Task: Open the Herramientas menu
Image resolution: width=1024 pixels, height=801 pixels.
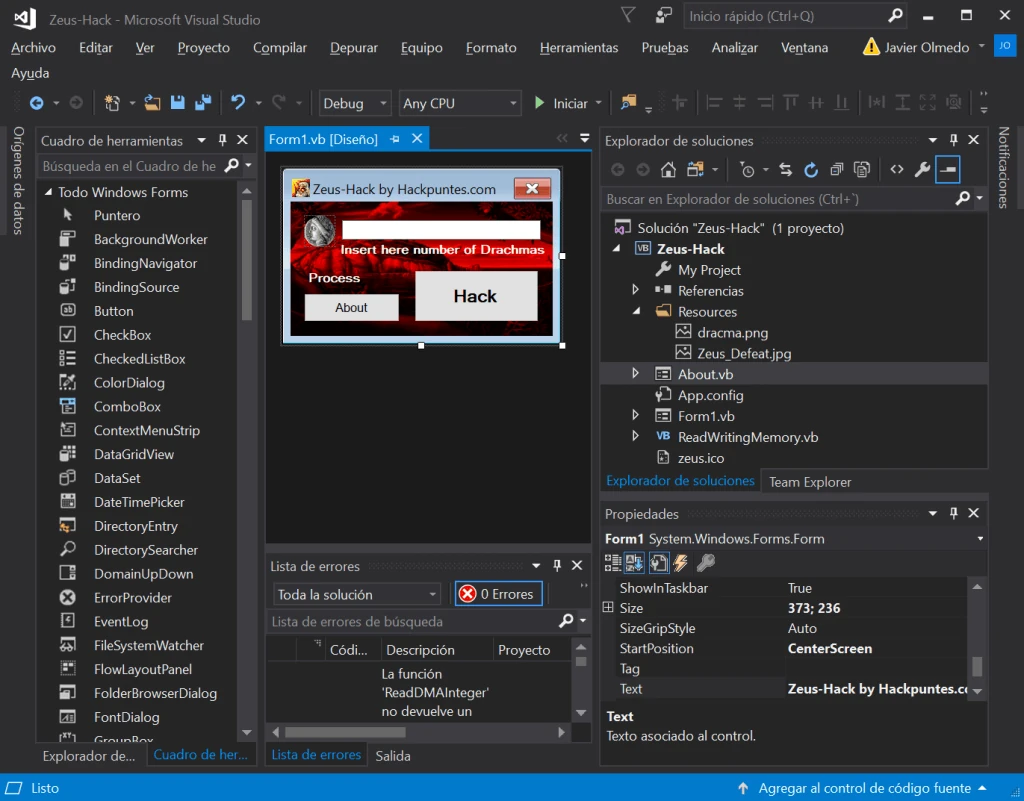Action: [579, 48]
